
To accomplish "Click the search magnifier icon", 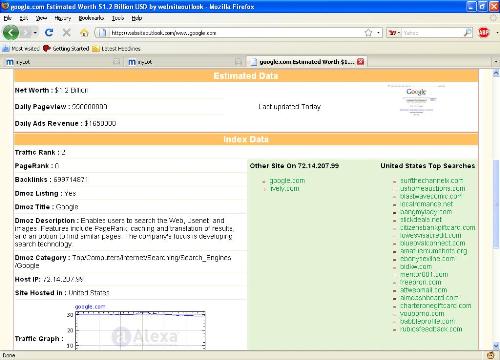I will 468,33.
